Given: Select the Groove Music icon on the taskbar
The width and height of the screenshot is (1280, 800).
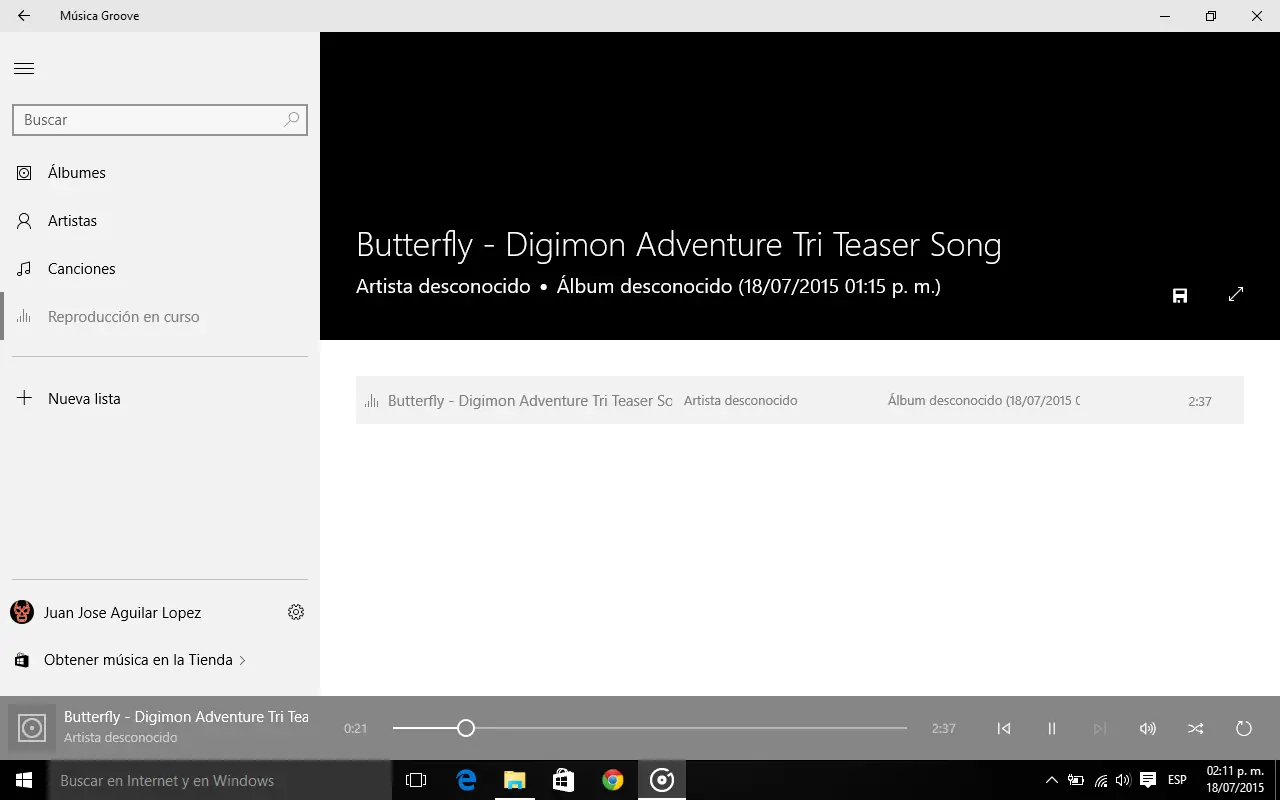Looking at the screenshot, I should click(661, 780).
